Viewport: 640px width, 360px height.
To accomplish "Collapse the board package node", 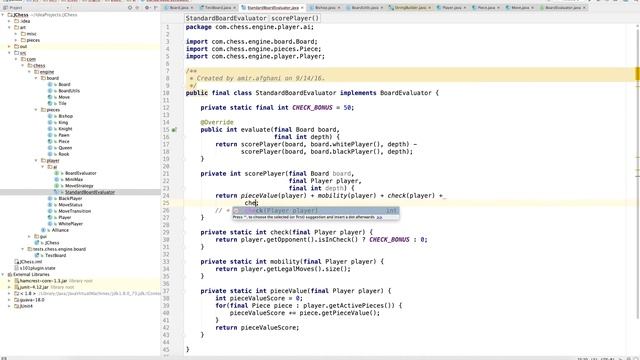I will coord(36,78).
